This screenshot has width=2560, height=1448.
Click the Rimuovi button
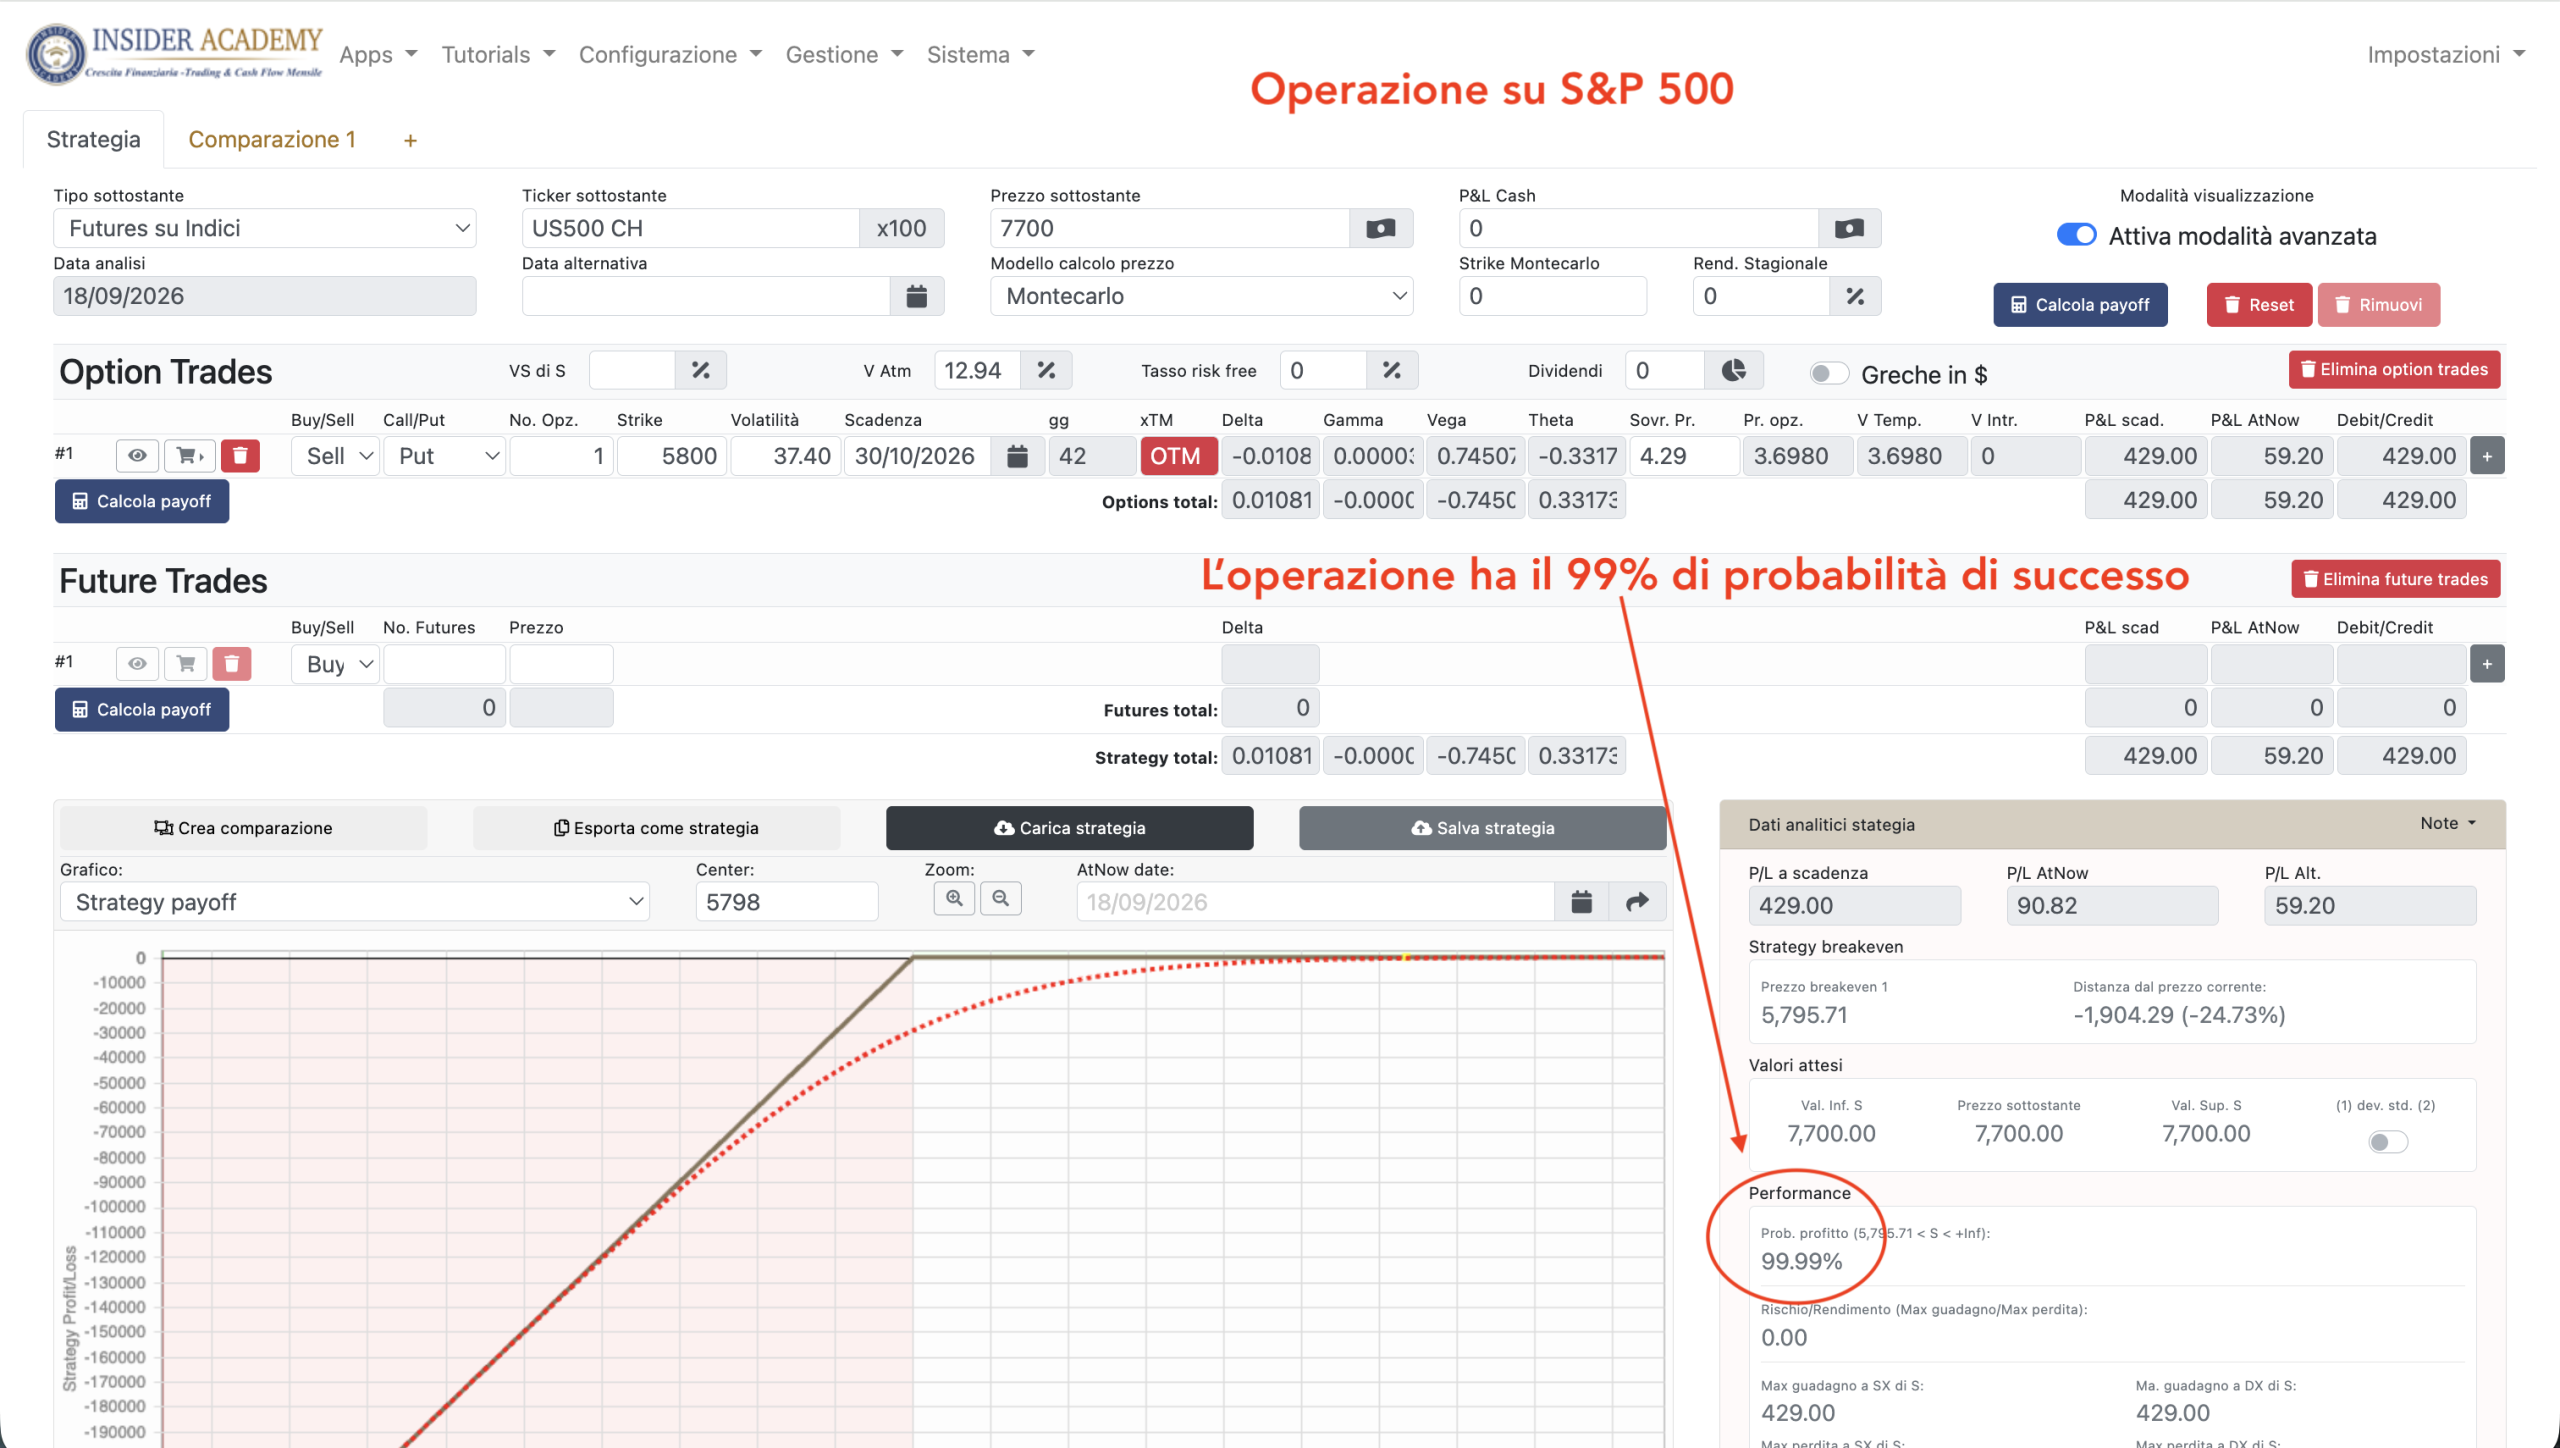coord(2378,305)
